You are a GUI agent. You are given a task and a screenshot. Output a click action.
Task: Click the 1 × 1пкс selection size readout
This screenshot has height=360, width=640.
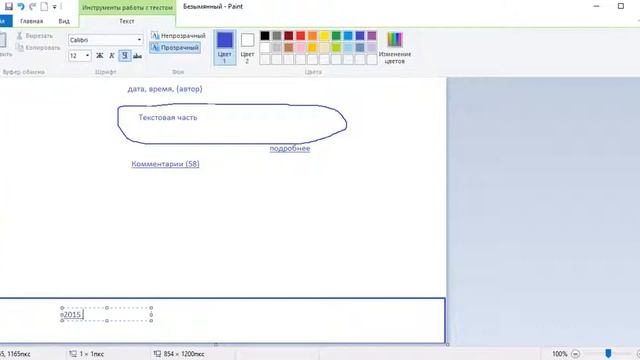[87, 354]
